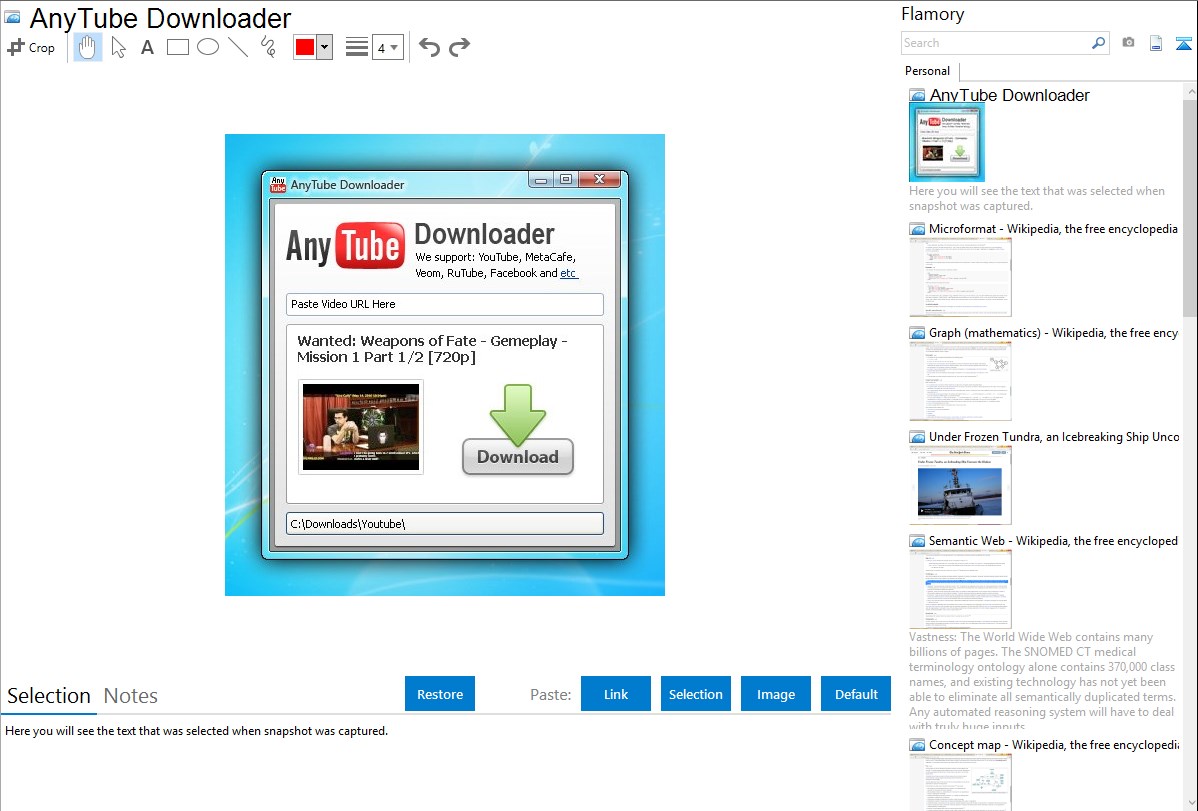Open Under Frozen Tundra ship thumbnail
The height and width of the screenshot is (811, 1198).
click(960, 485)
